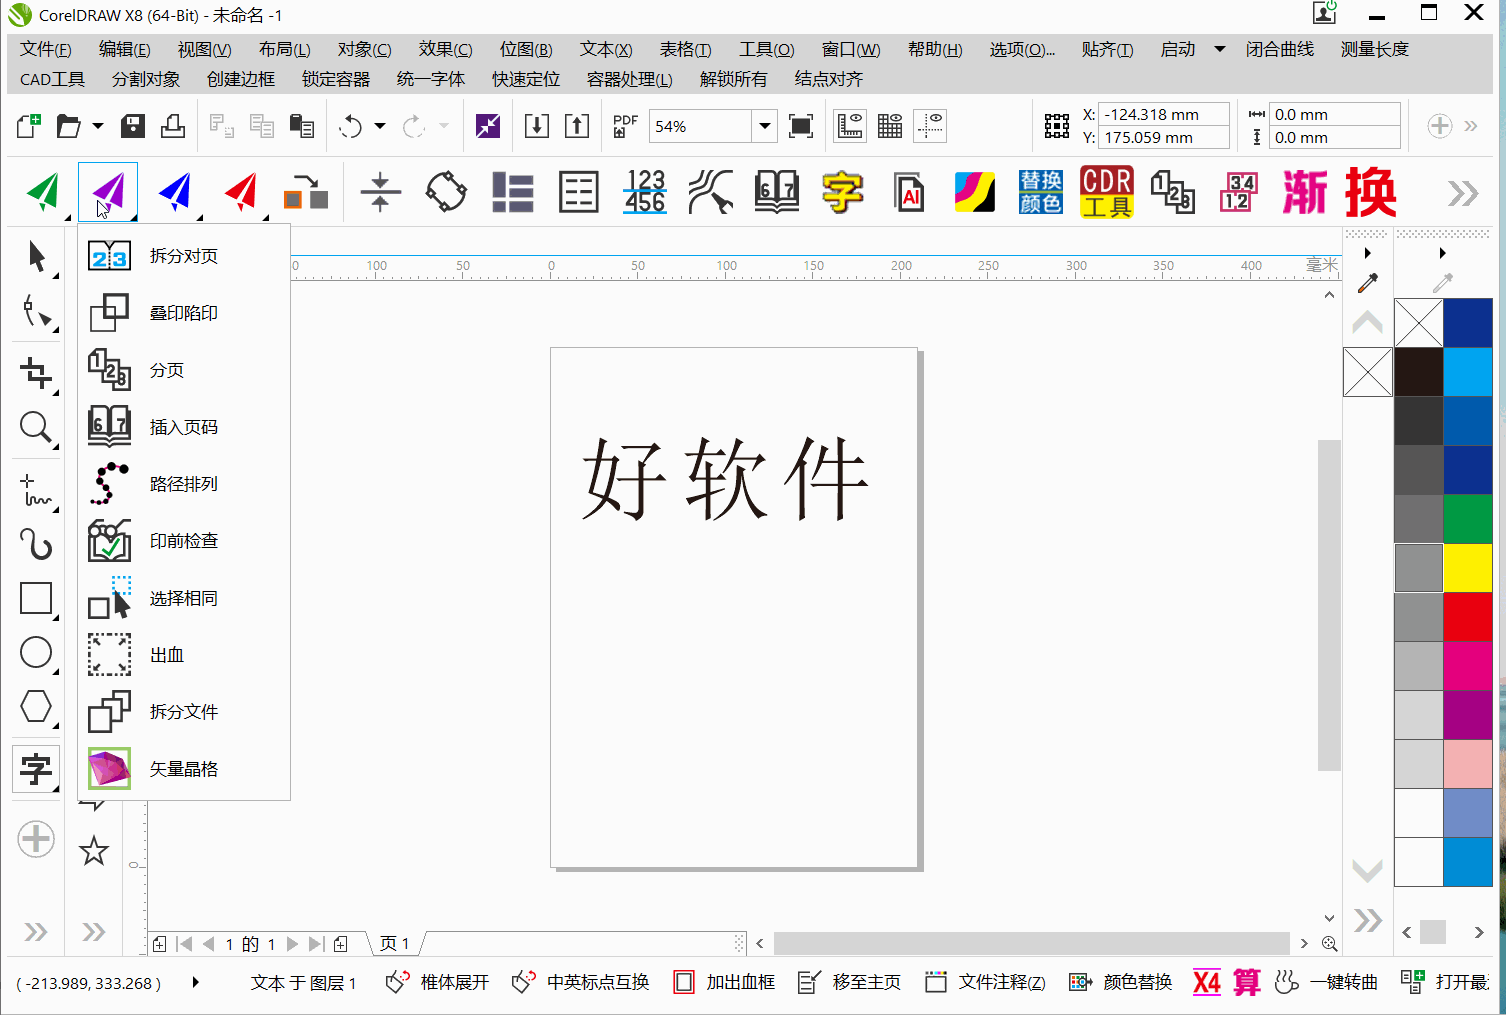Click the X position input field
This screenshot has width=1506, height=1015.
[x=1163, y=114]
